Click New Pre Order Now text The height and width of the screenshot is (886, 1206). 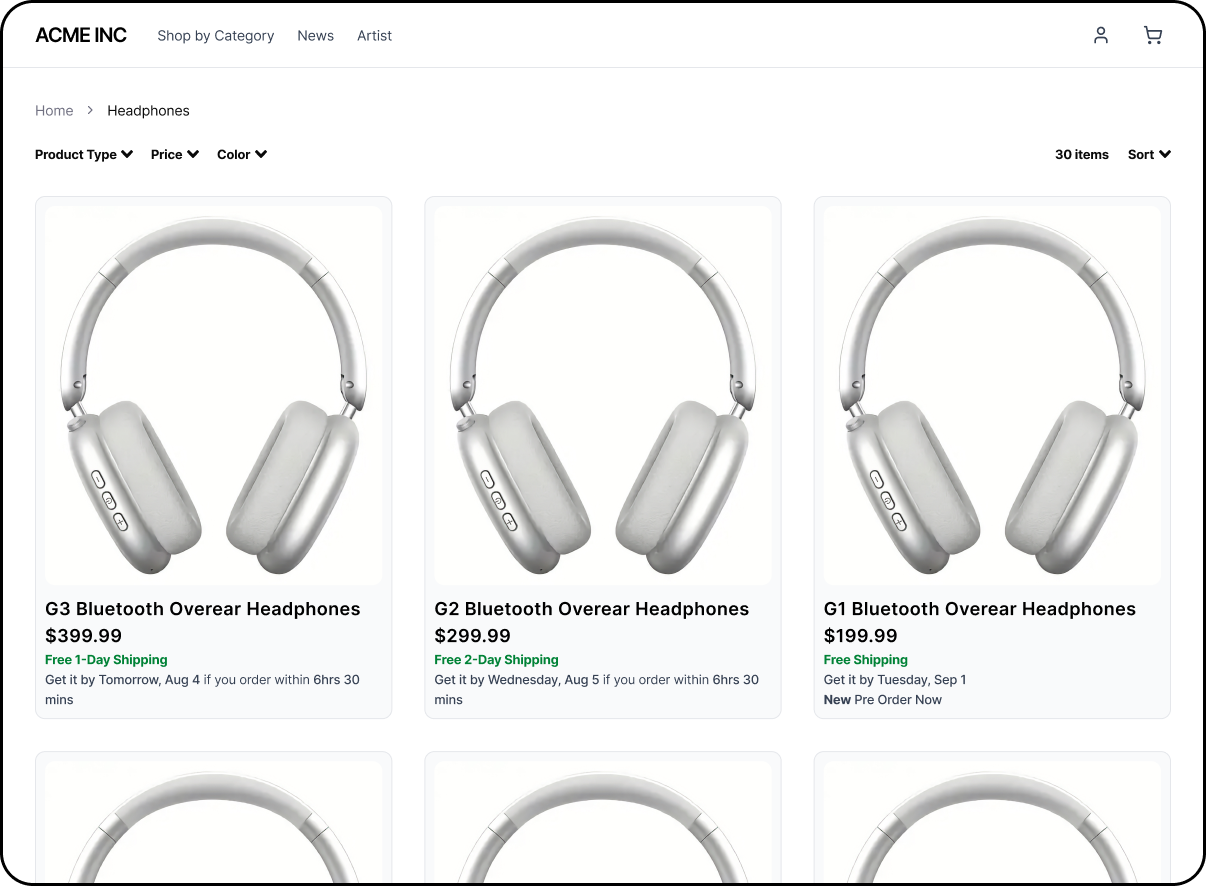tap(883, 700)
